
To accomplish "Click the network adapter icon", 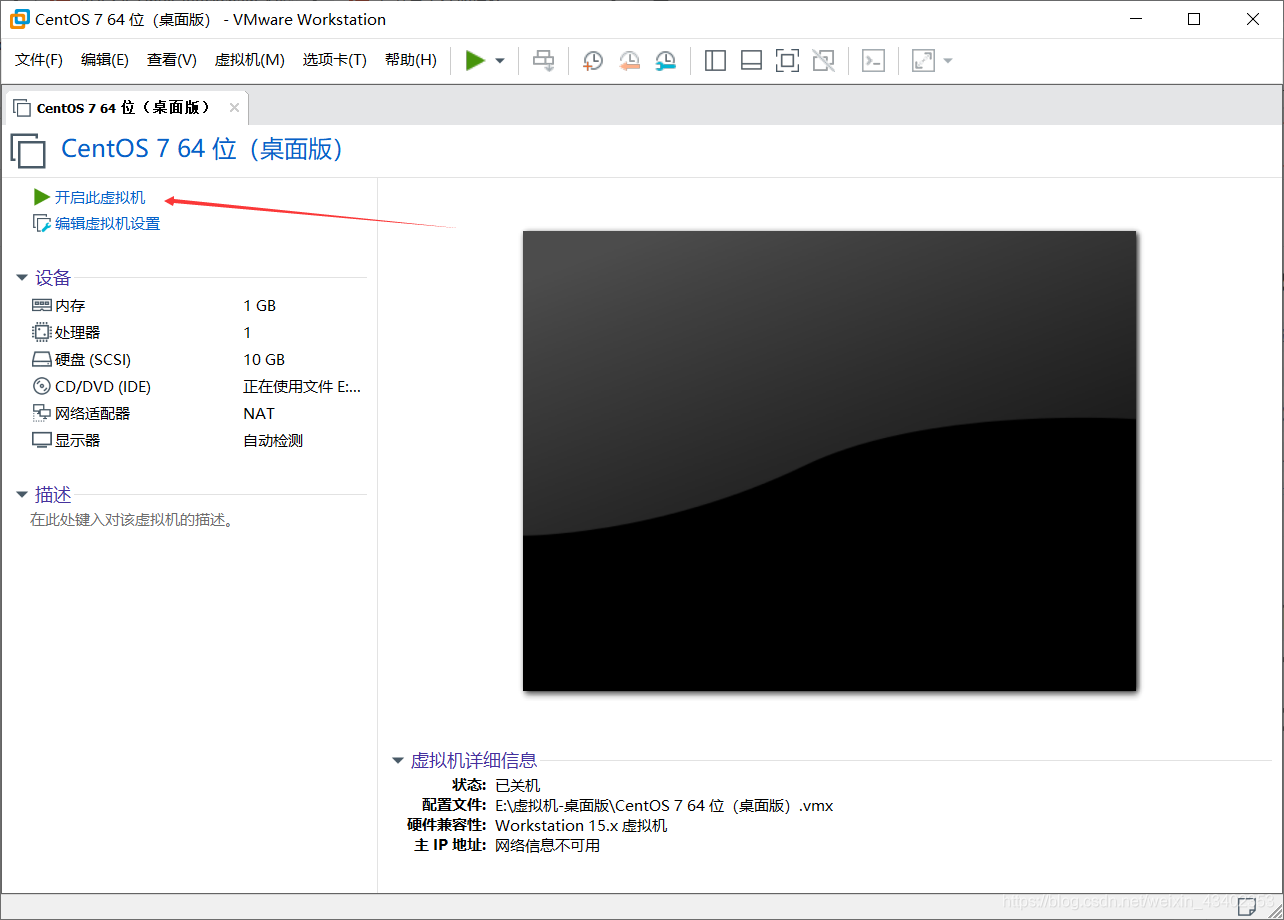I will [x=41, y=413].
